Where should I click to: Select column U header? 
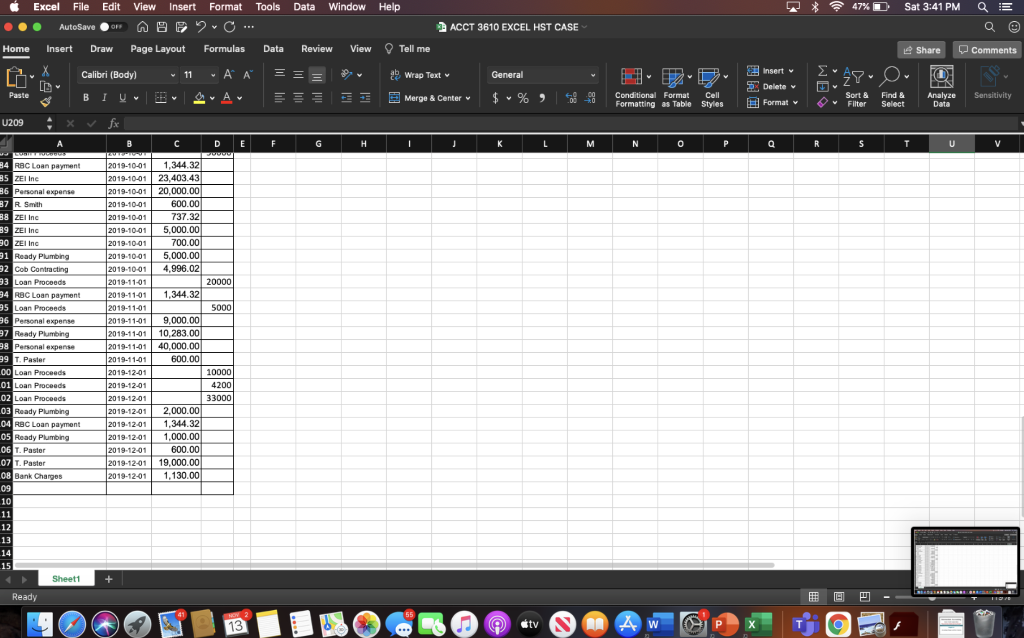click(952, 144)
